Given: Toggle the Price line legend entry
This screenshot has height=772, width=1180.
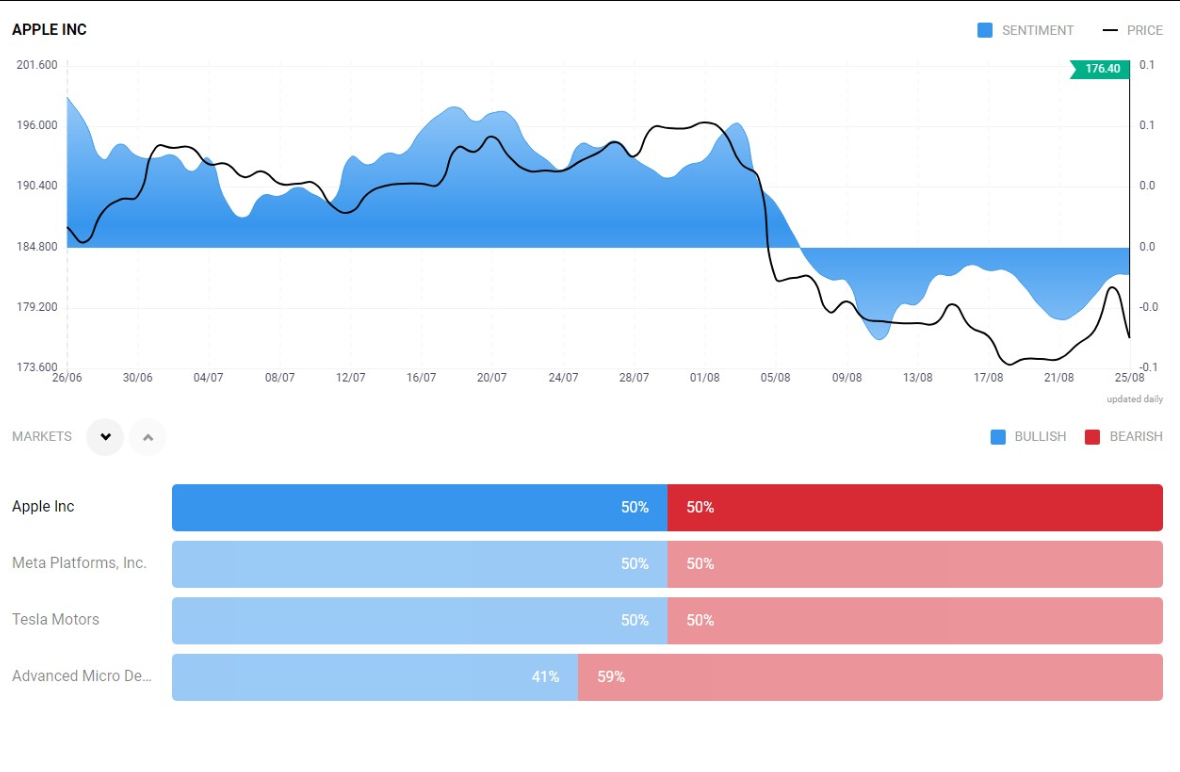Looking at the screenshot, I should 1133,30.
